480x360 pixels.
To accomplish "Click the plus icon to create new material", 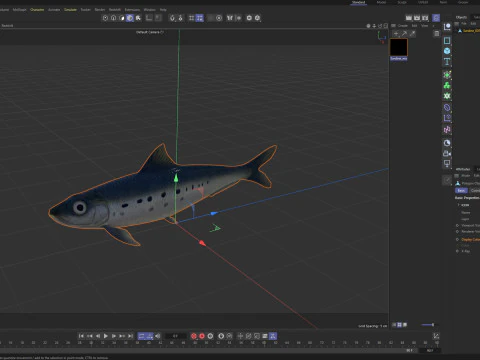I will pos(396,33).
